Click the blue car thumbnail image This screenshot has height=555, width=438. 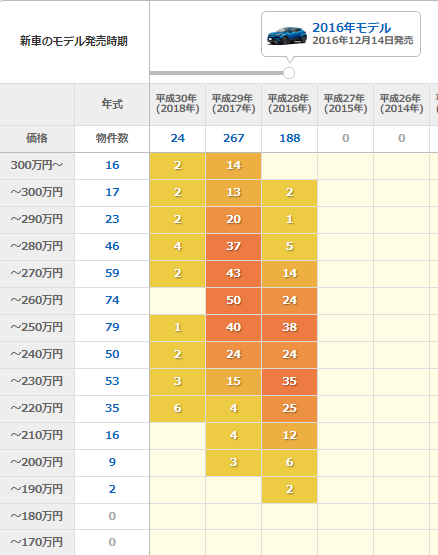[x=287, y=35]
